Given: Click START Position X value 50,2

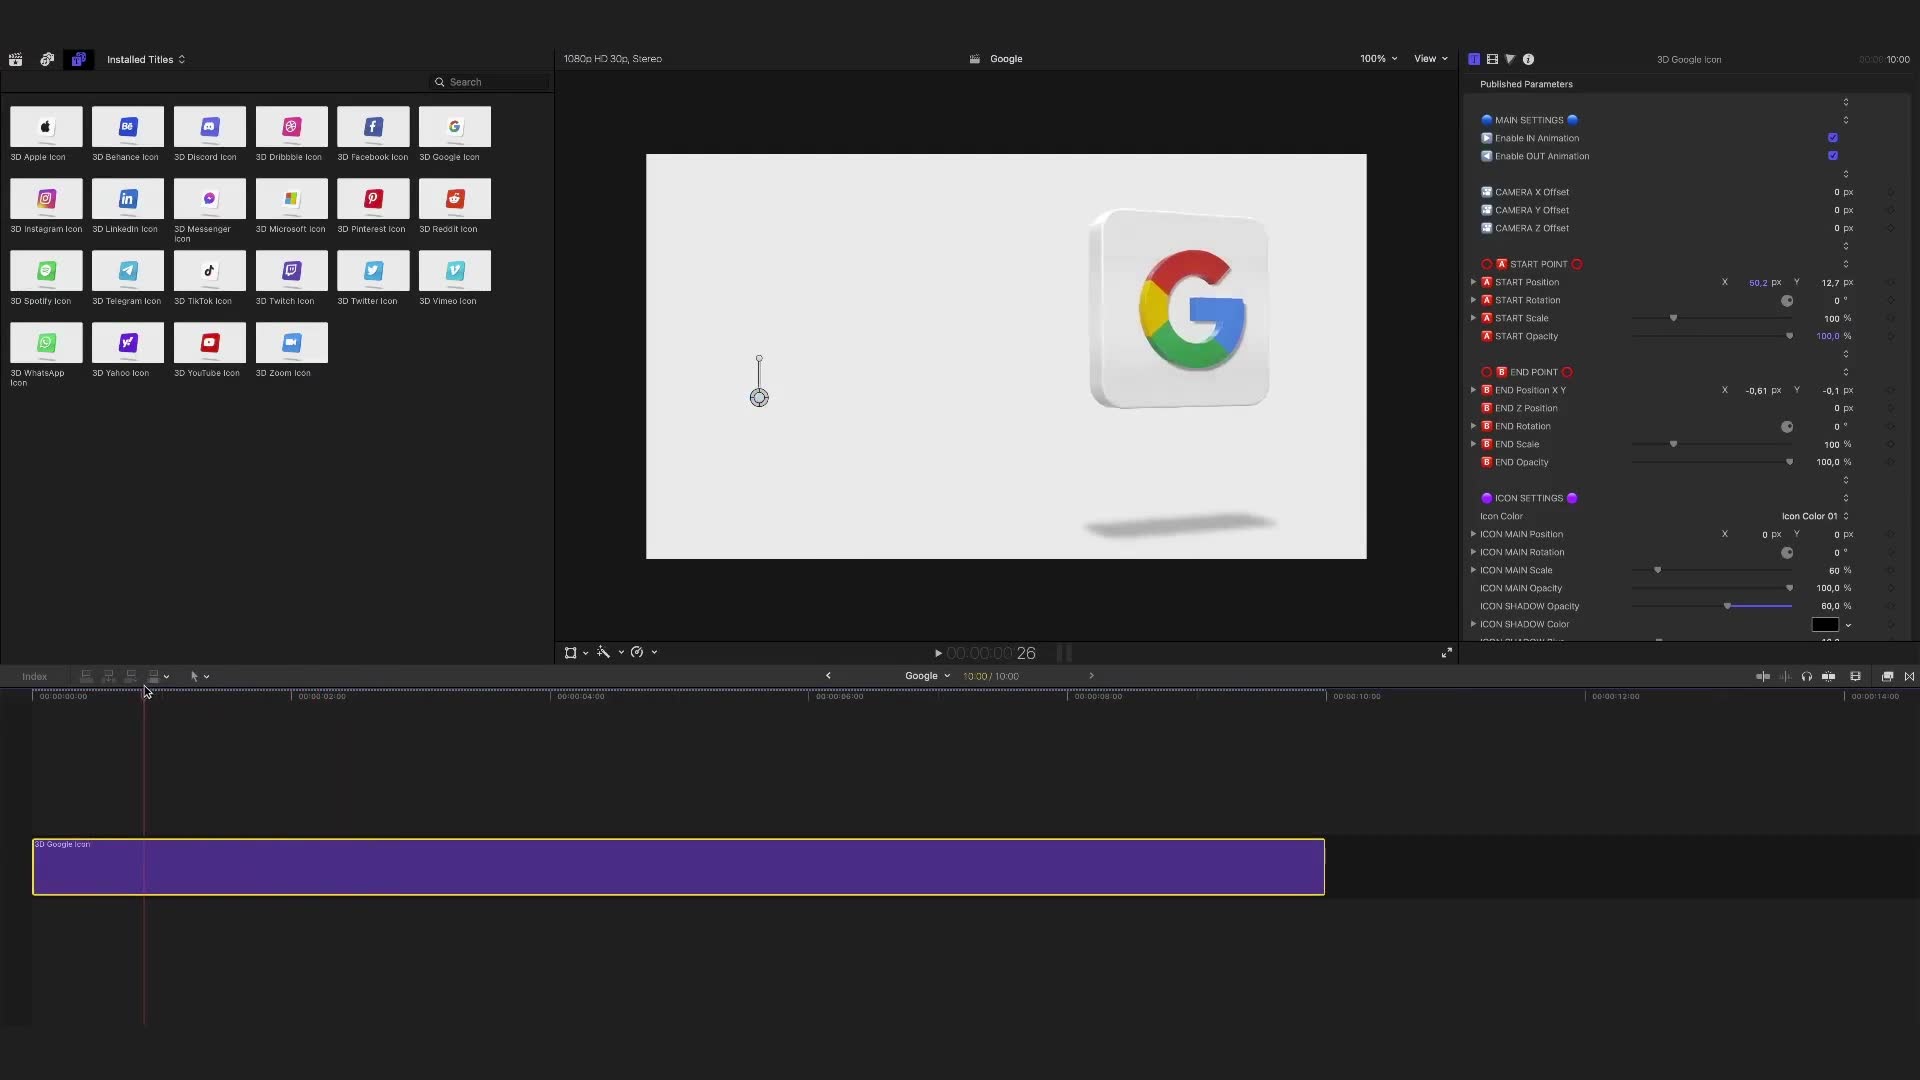Looking at the screenshot, I should tap(1758, 283).
